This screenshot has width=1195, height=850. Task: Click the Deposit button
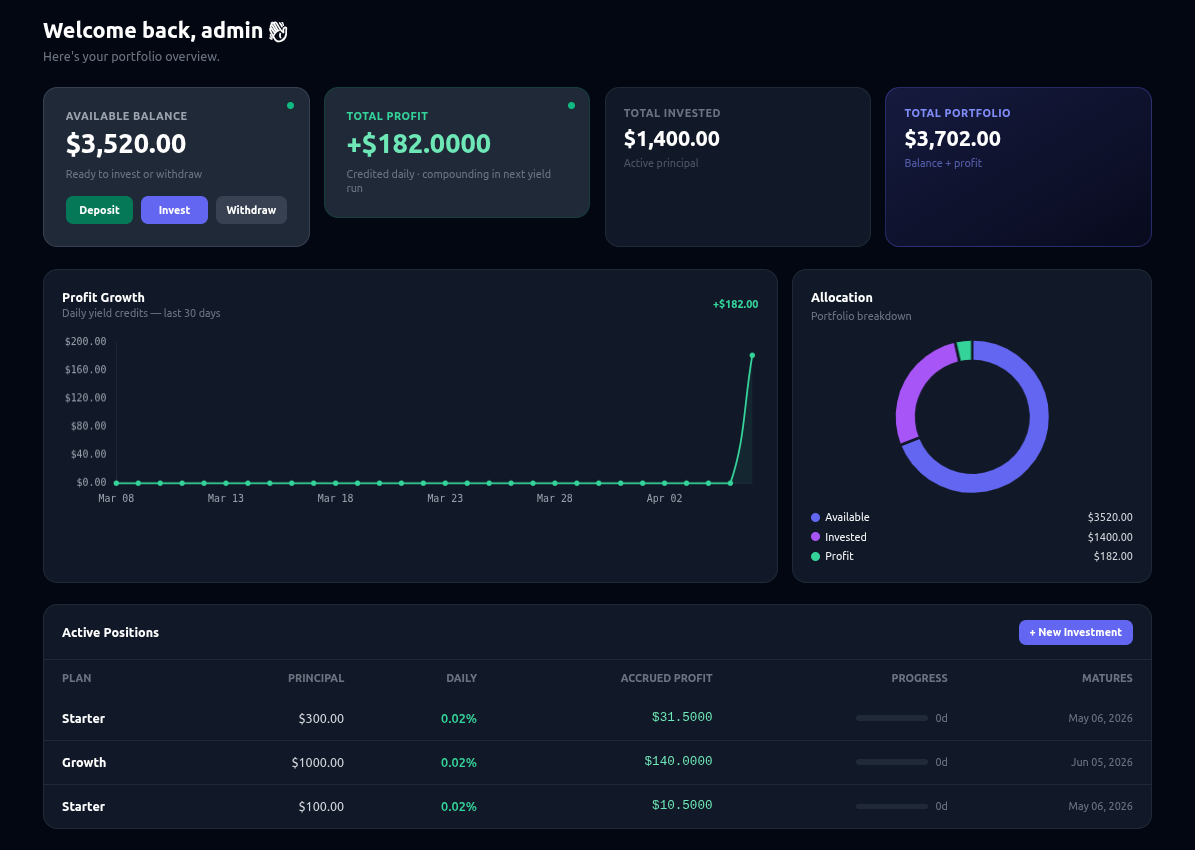point(99,210)
